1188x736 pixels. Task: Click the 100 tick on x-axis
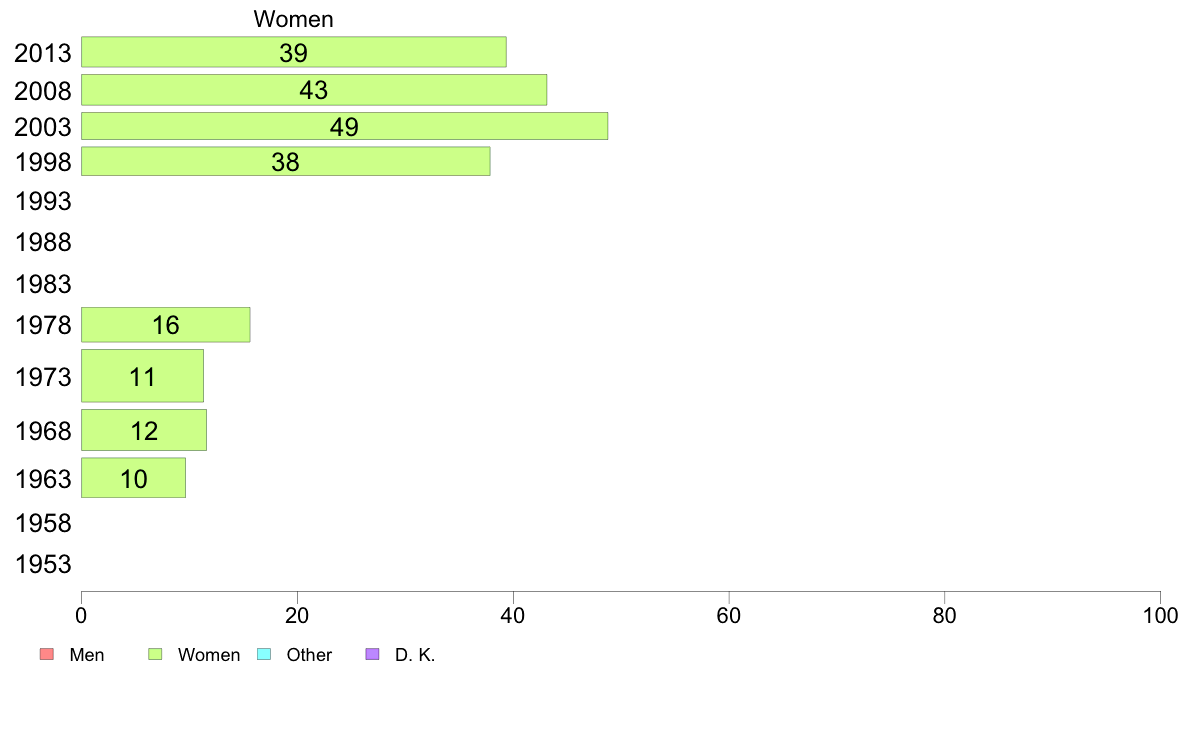click(x=1160, y=615)
